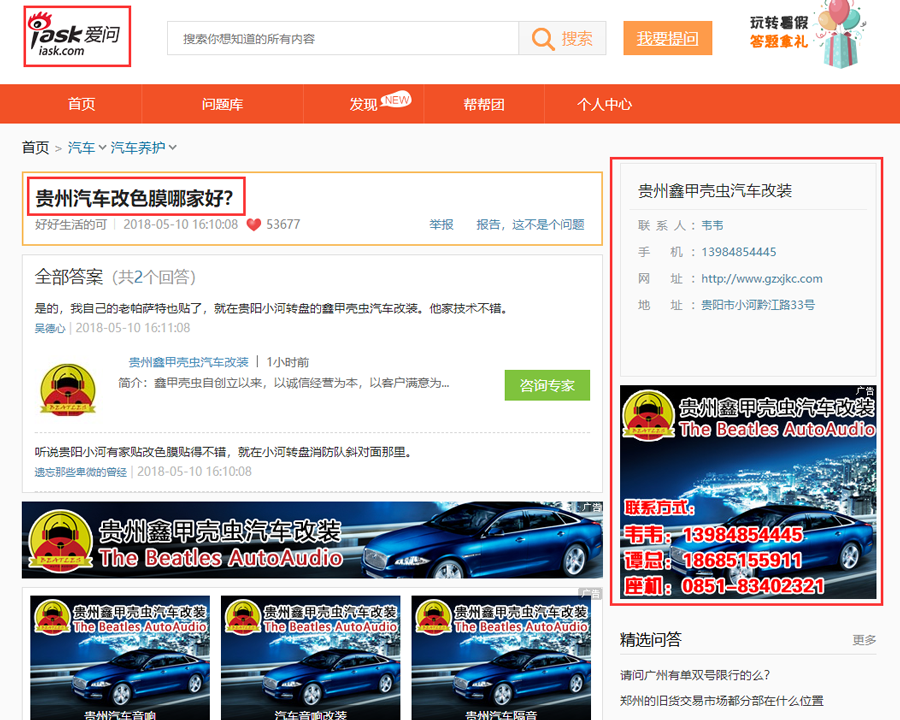Click 更多 next to 精选问答
Viewport: 900px width, 720px height.
tap(864, 640)
